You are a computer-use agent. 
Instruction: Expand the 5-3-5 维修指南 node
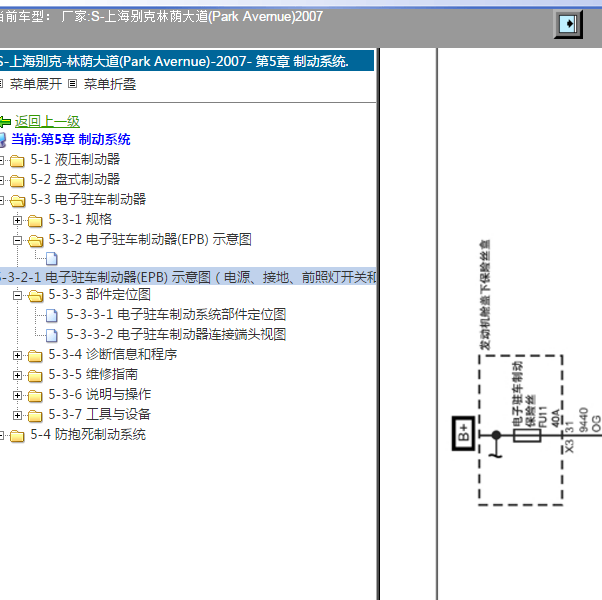click(x=17, y=375)
